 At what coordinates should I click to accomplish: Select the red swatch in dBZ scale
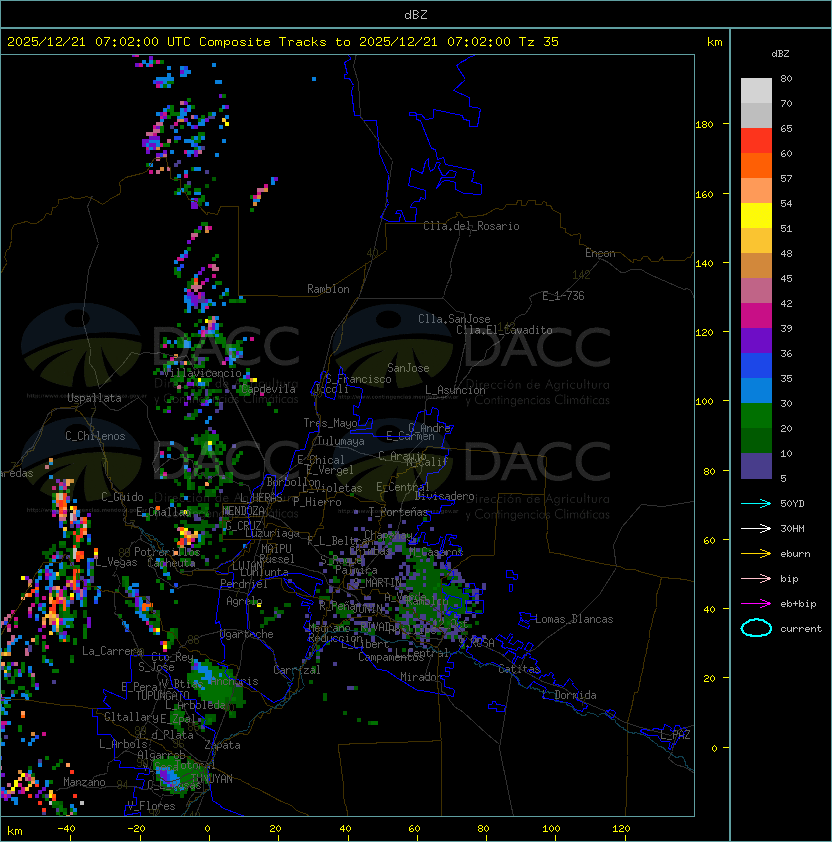click(756, 141)
